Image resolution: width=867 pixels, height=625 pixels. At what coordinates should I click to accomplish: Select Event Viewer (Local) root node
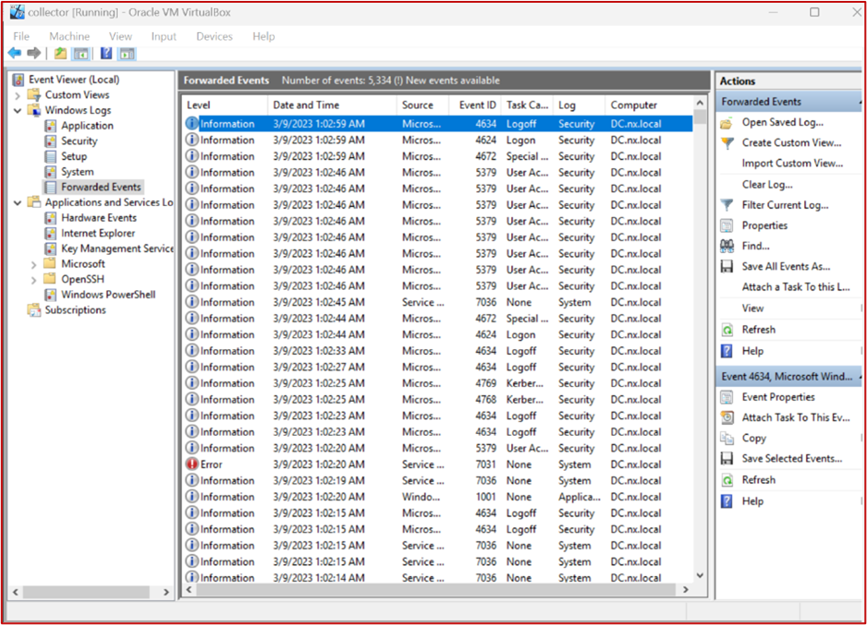pyautogui.click(x=74, y=80)
